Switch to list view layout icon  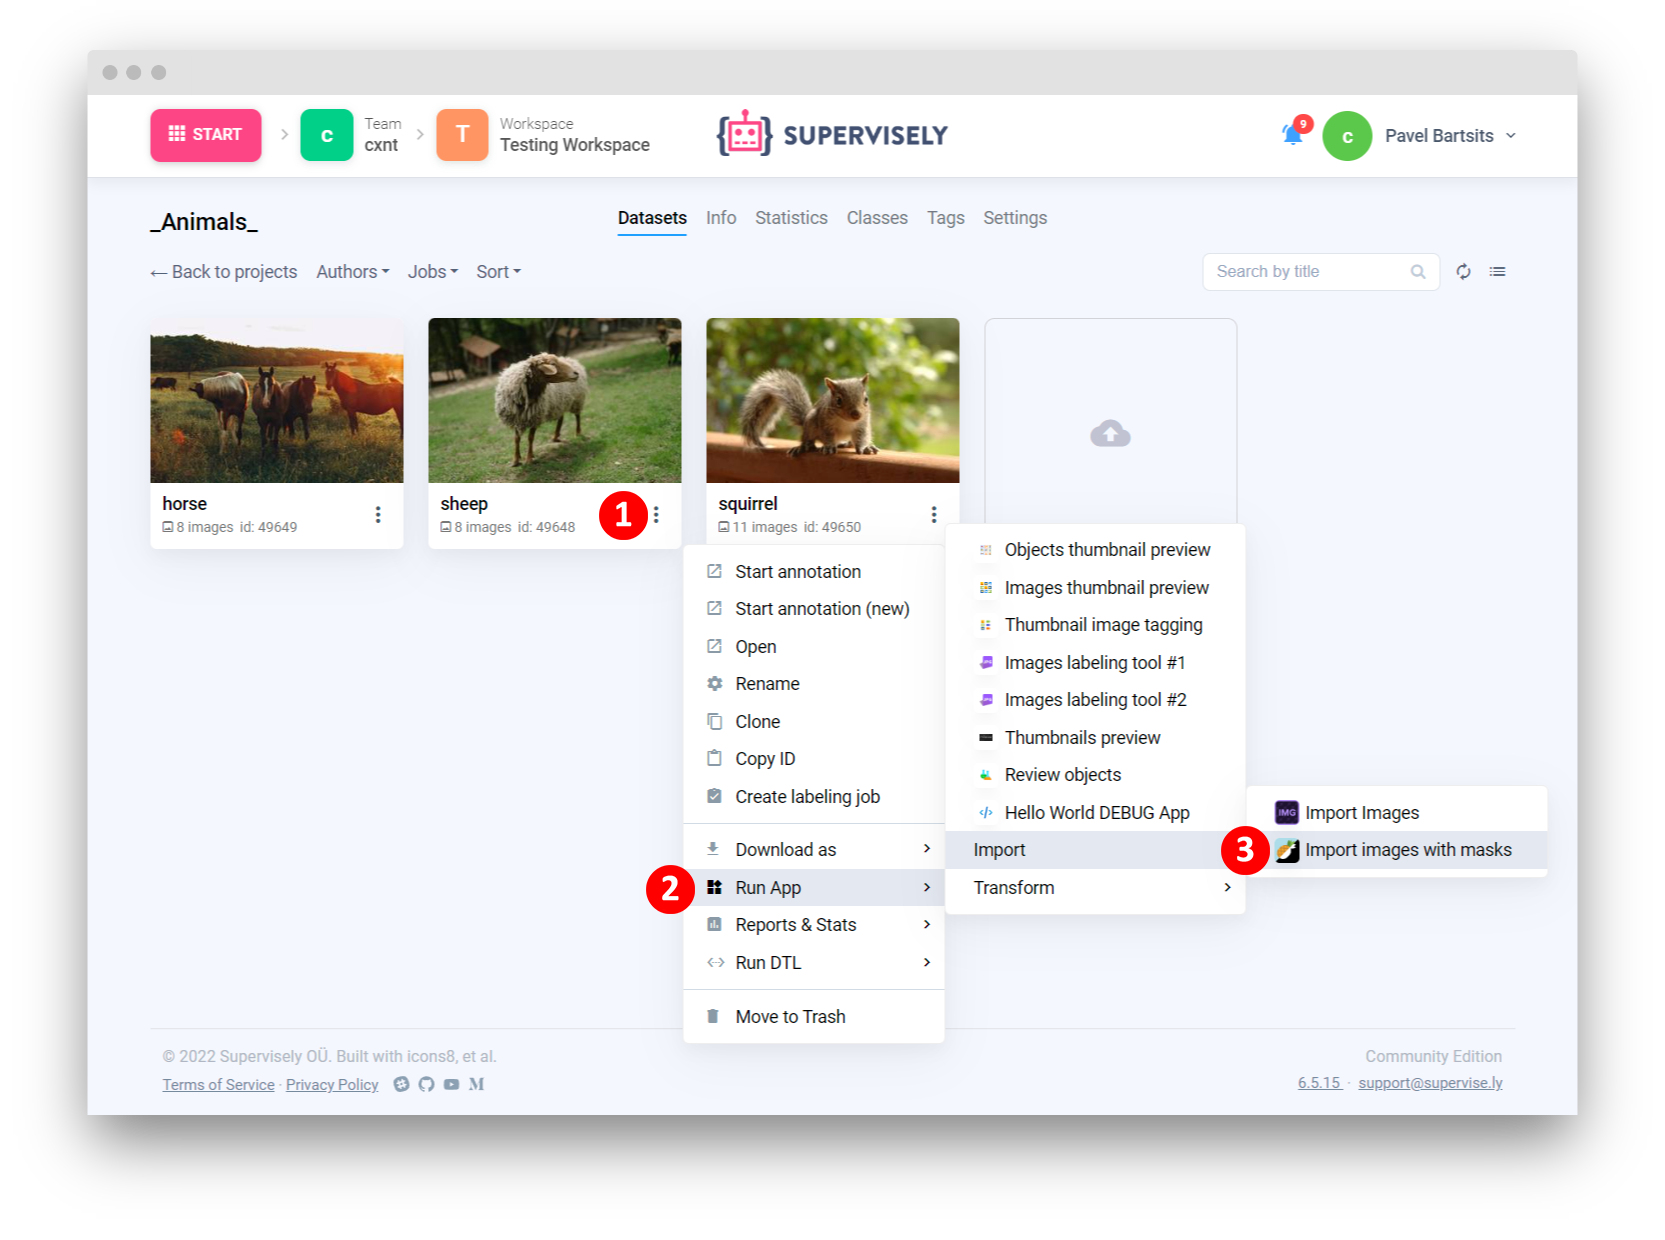pyautogui.click(x=1497, y=271)
